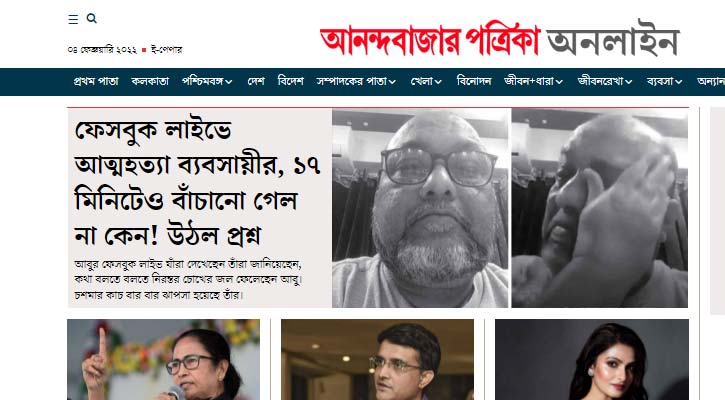Image resolution: width=725 pixels, height=400 pixels.
Task: Expand the খেলা dropdown
Action: click(426, 81)
